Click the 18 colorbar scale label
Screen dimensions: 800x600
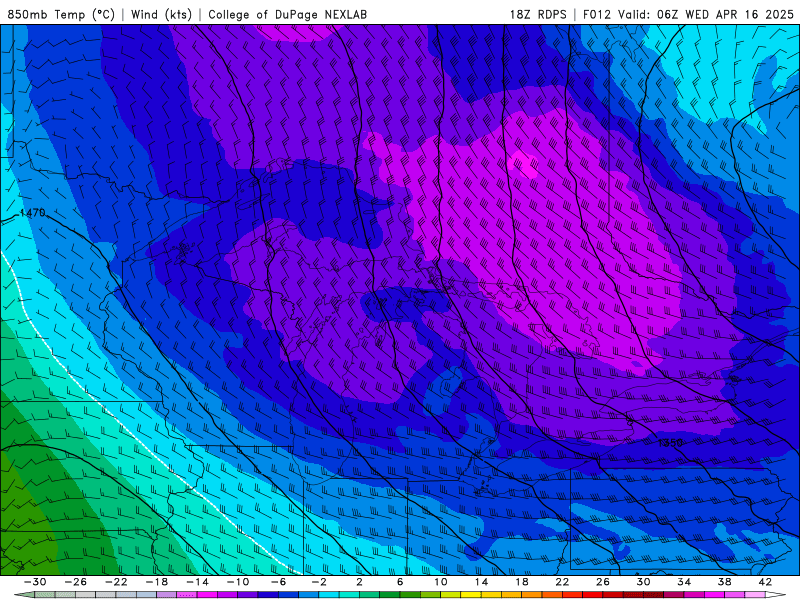(x=521, y=582)
